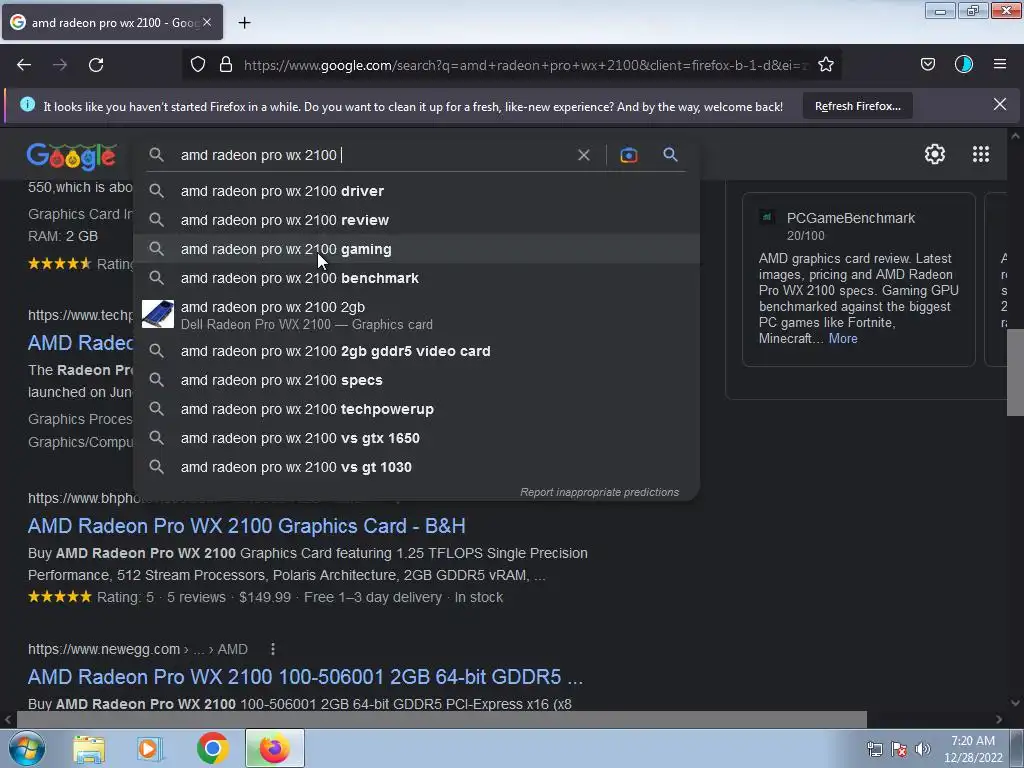Choose suggestion ending in driver

pos(416,191)
